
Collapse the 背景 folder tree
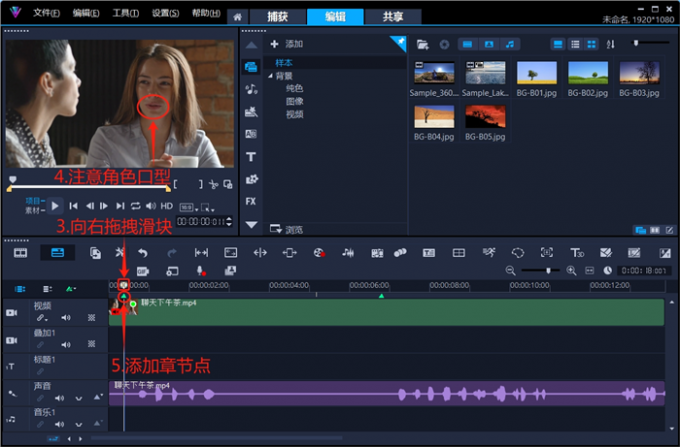tap(271, 76)
